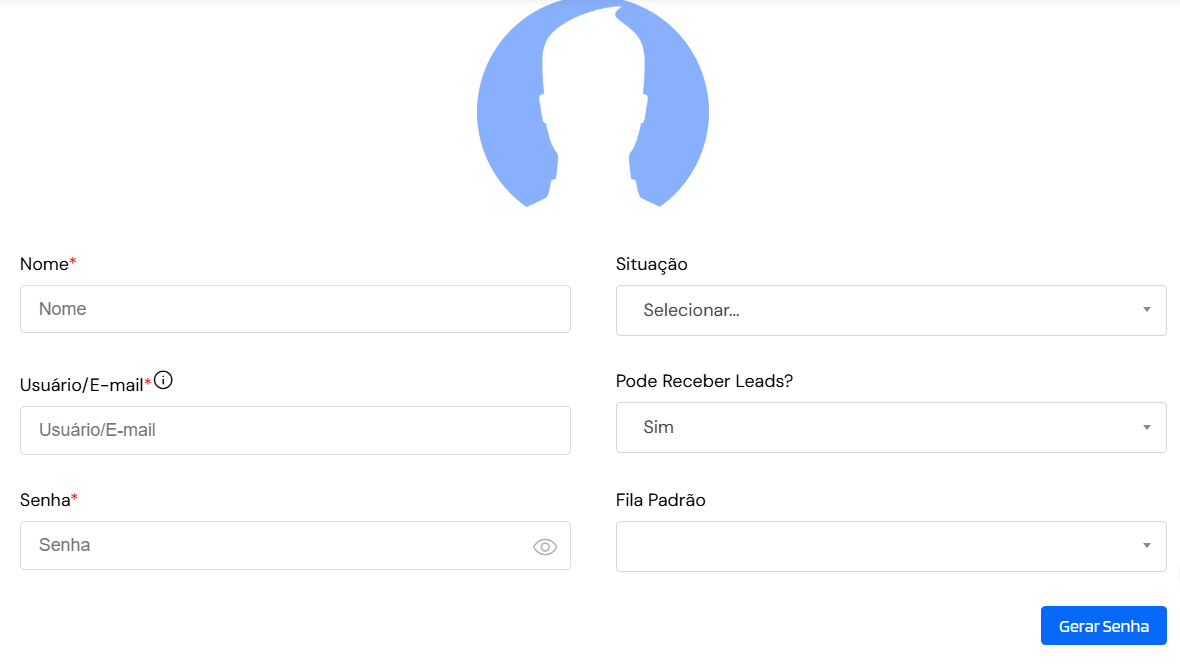Select the Senha password field
Viewport: 1180px width, 670px height.
[295, 545]
